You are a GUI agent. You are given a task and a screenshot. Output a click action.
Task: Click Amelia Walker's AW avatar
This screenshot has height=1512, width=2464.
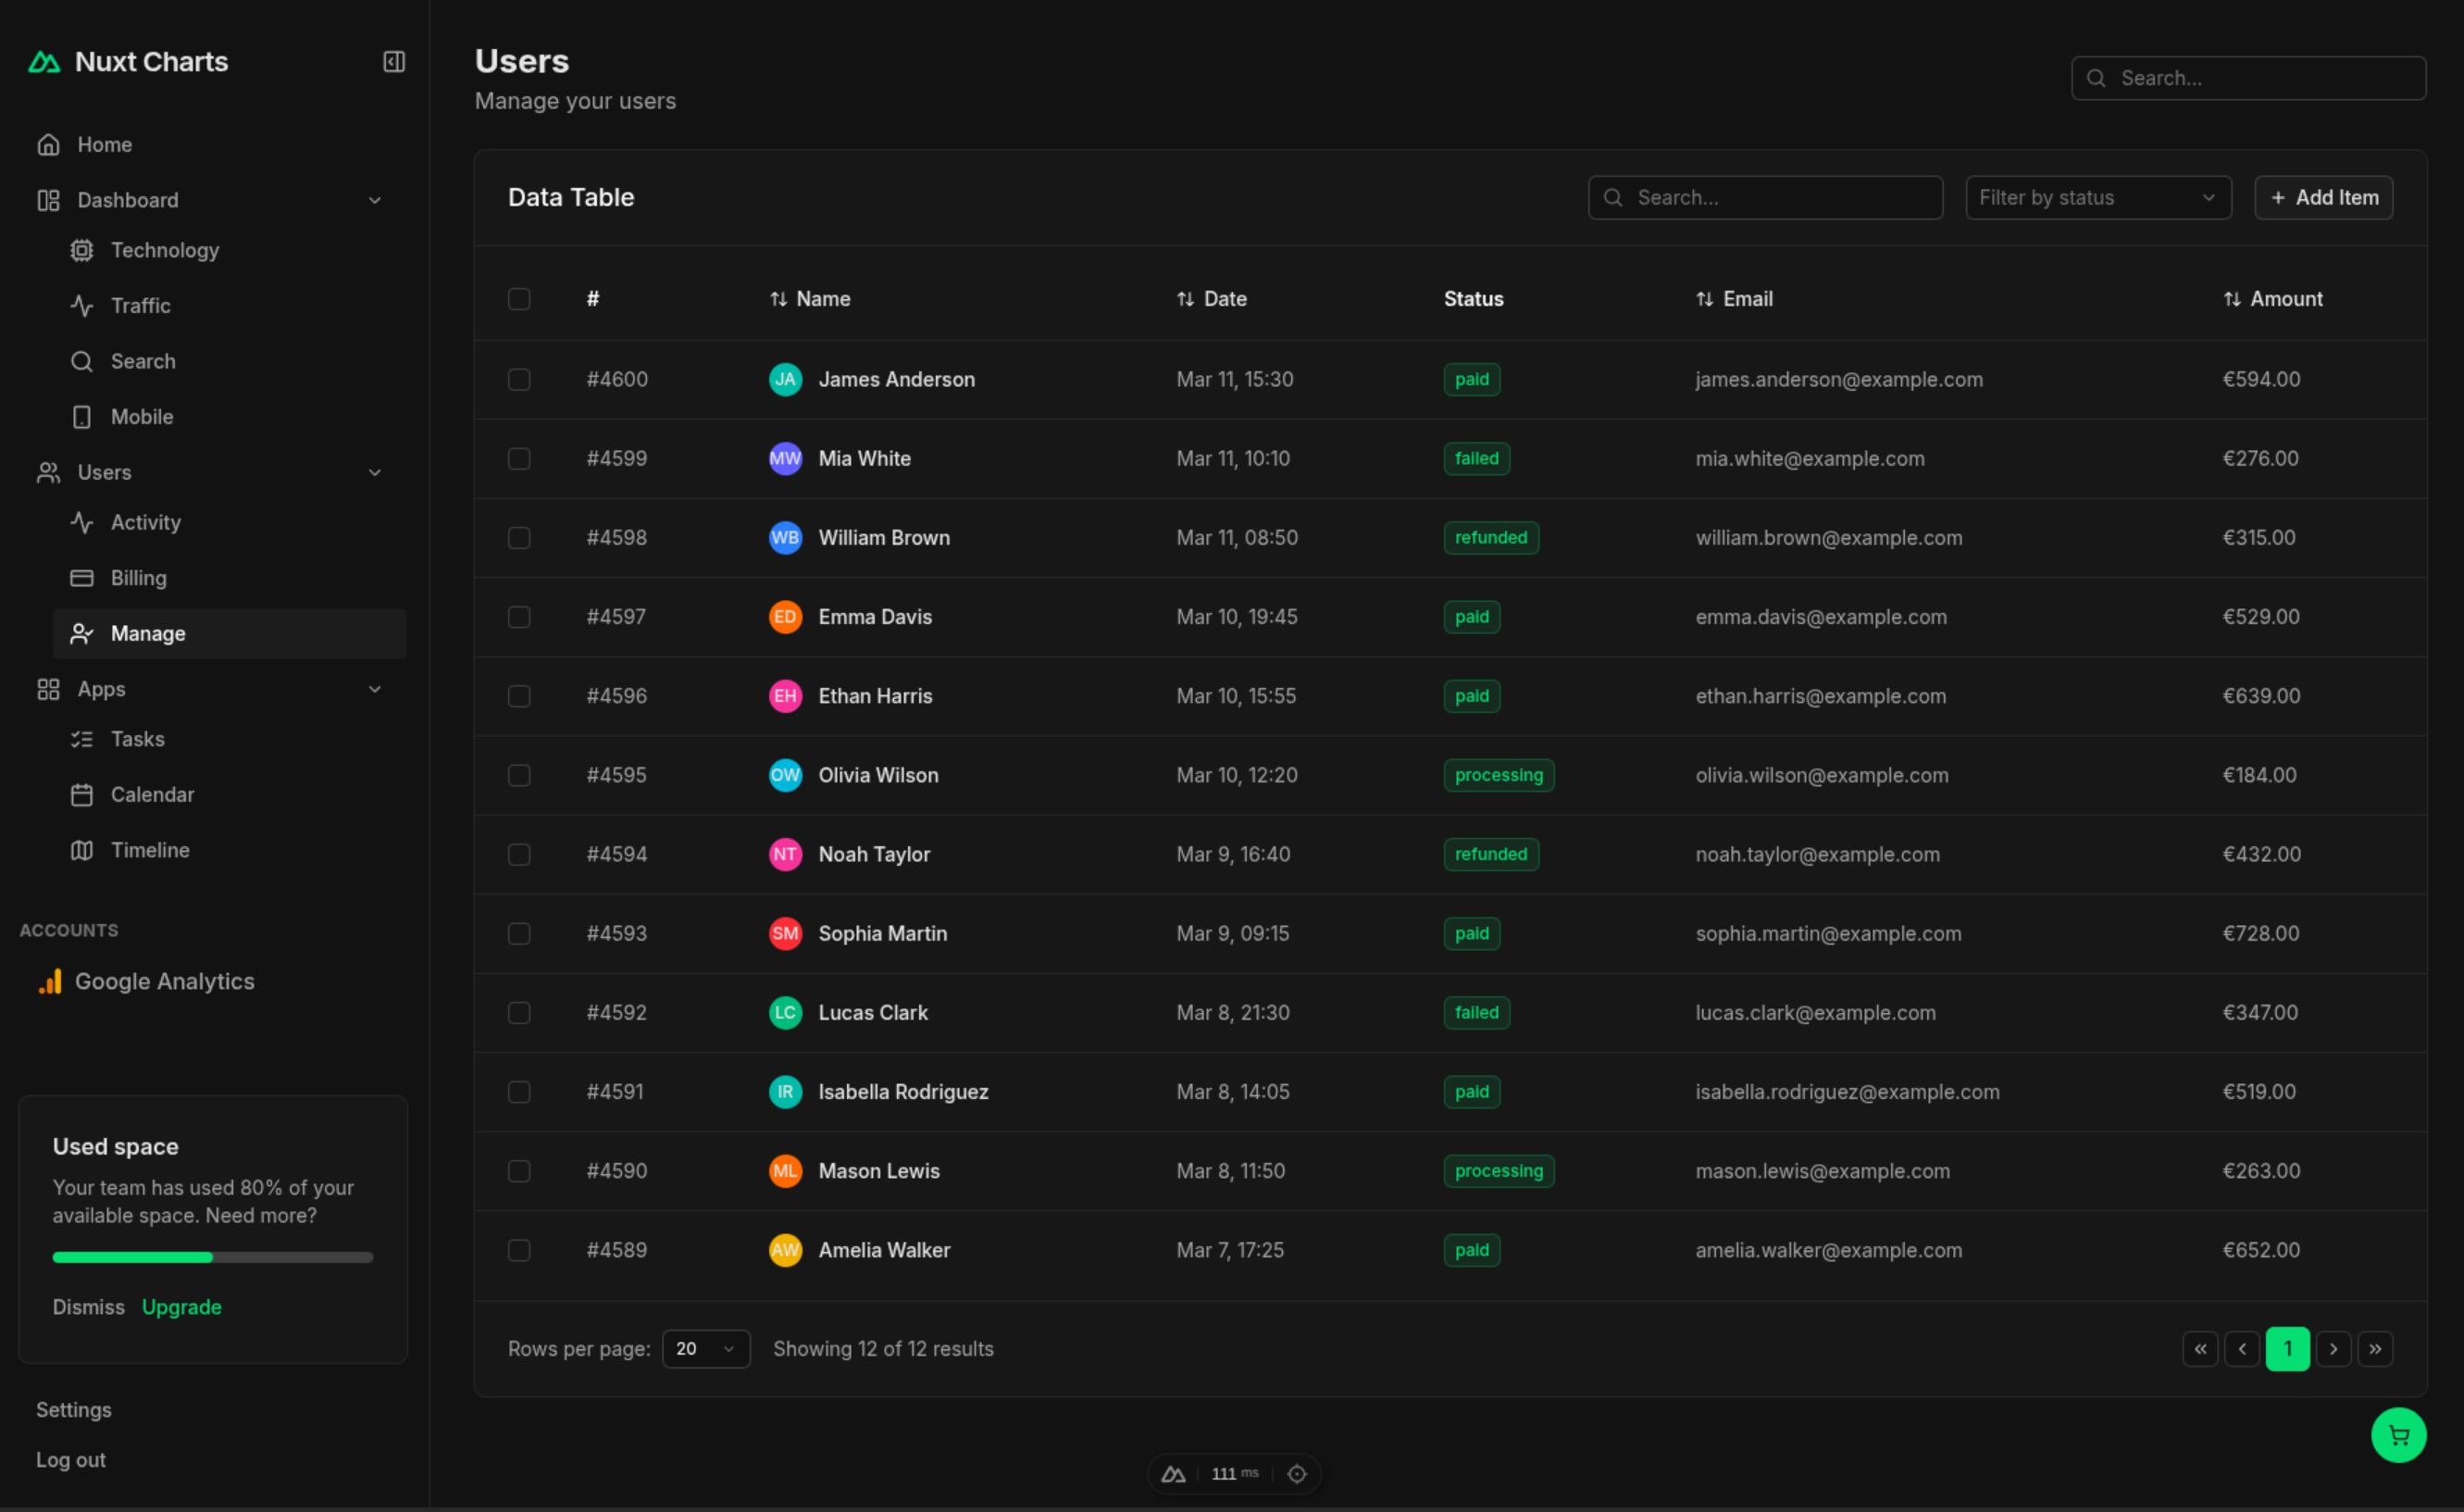click(785, 1250)
